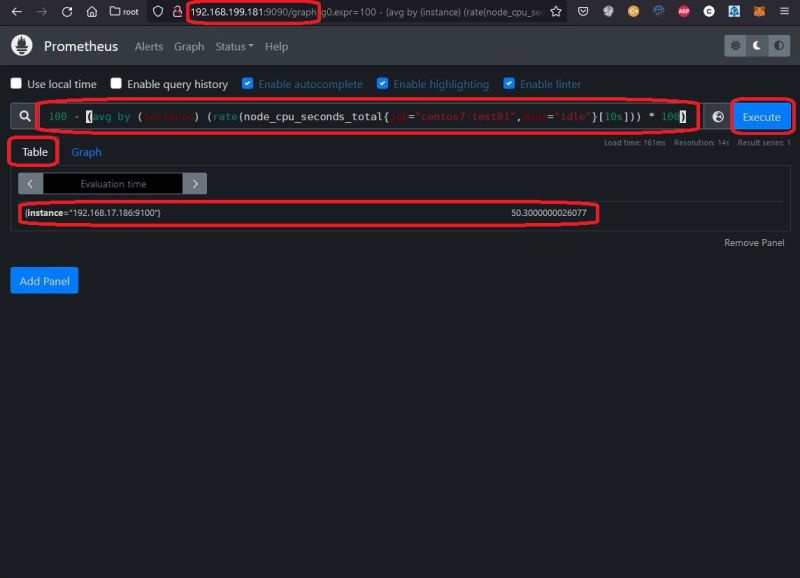Screen dimensions: 800x578
Task: Select the light theme sun icon
Action: pos(735,46)
